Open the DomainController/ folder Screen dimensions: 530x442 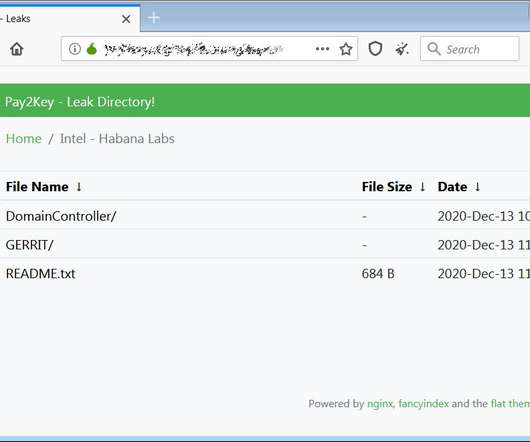[61, 216]
